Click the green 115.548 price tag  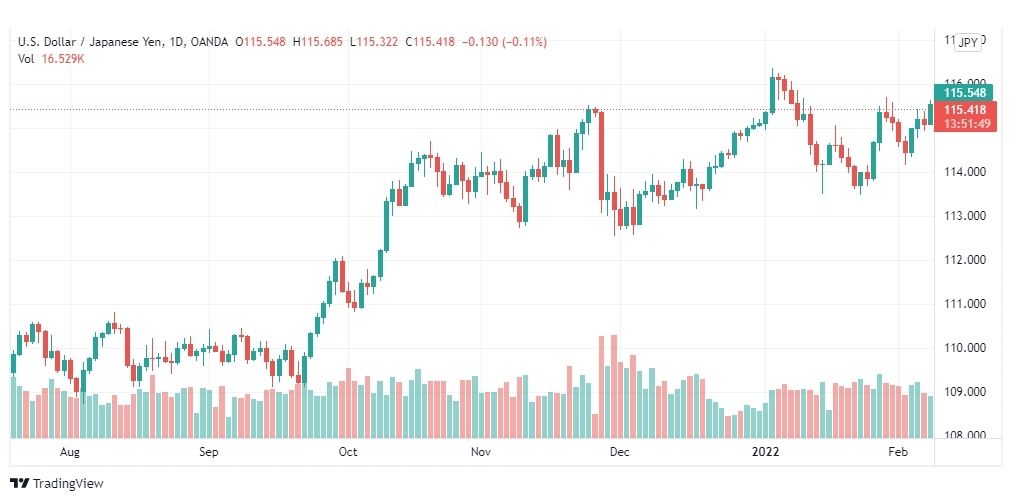pos(963,92)
